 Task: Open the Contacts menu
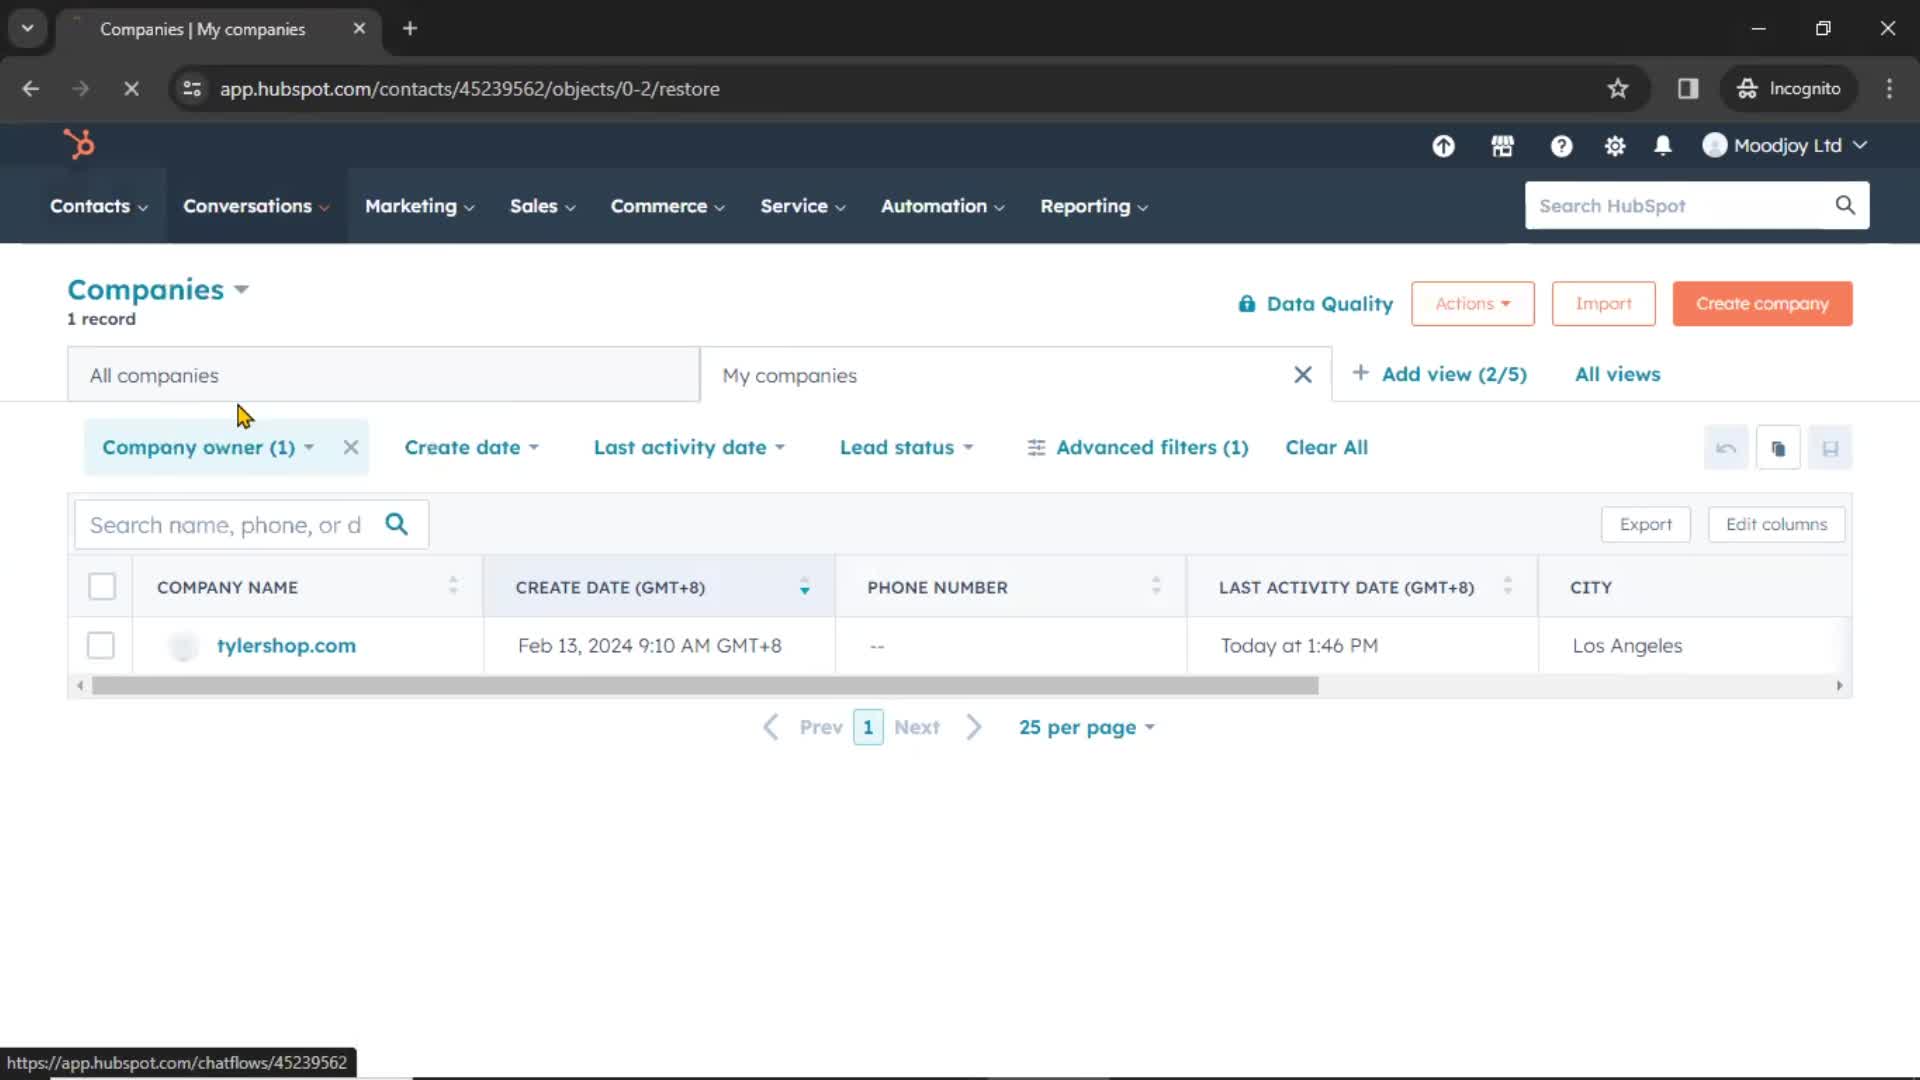(x=99, y=206)
